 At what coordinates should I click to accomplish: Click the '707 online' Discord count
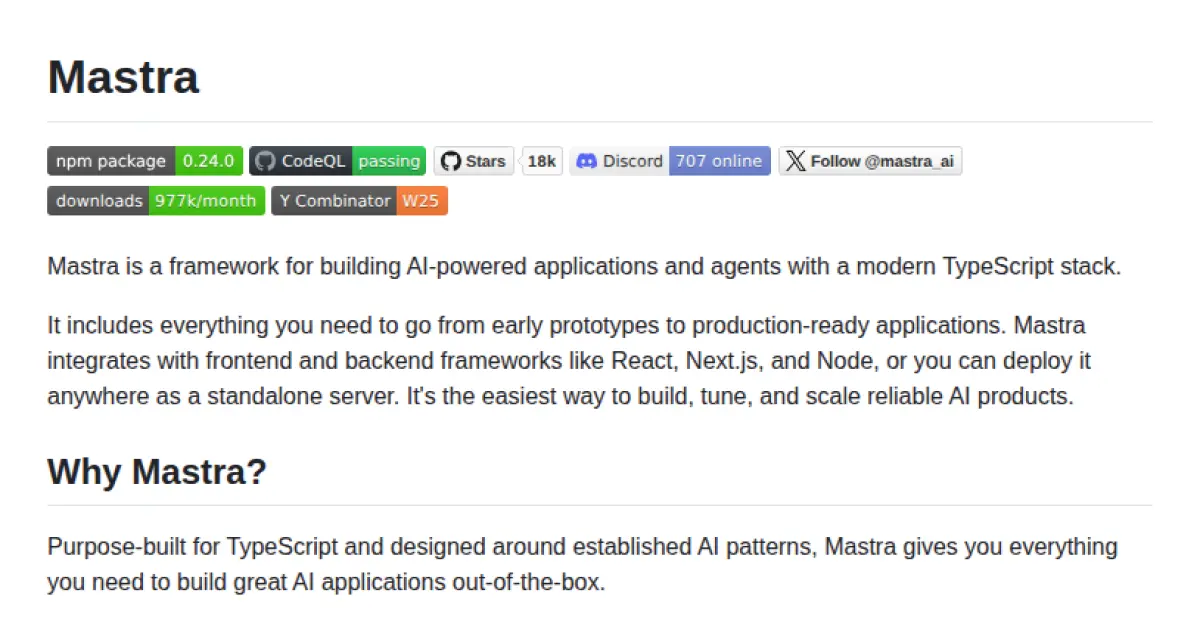719,161
